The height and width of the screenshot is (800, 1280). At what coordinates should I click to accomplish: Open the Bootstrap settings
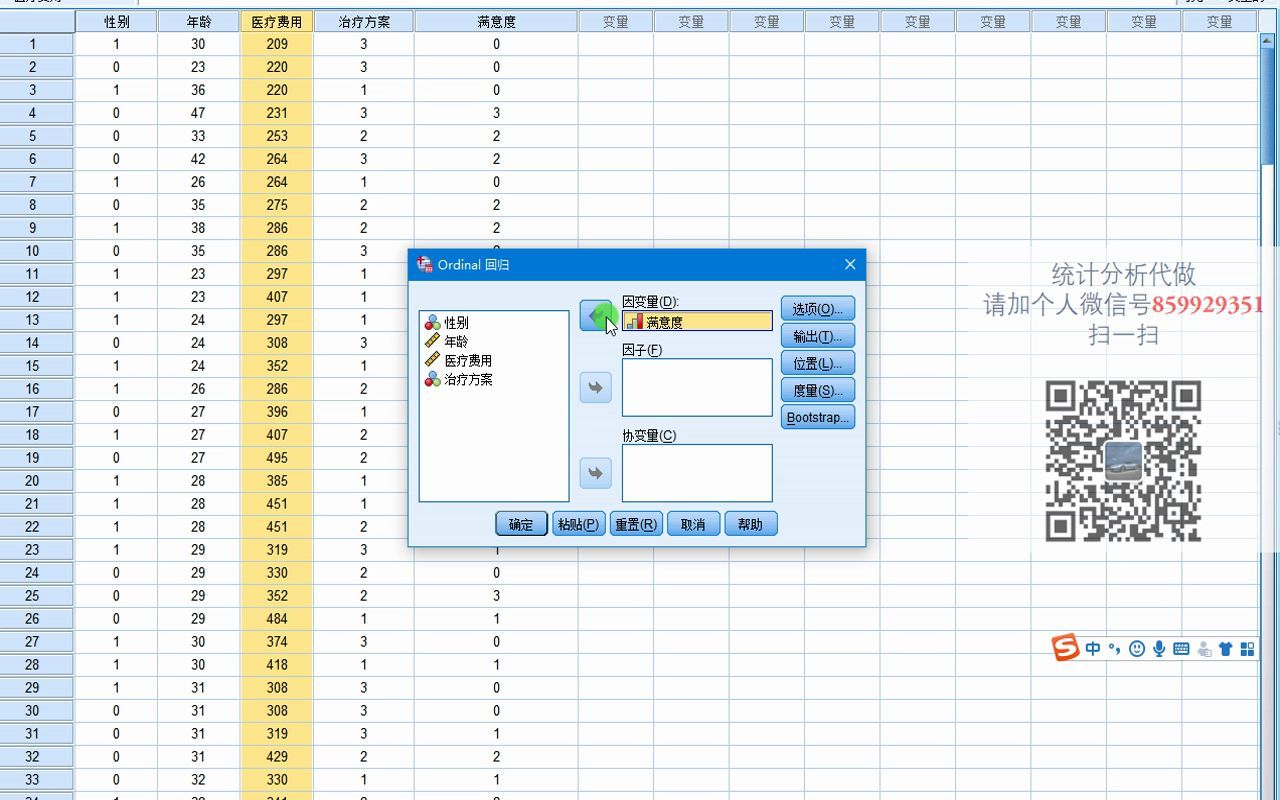[x=818, y=417]
